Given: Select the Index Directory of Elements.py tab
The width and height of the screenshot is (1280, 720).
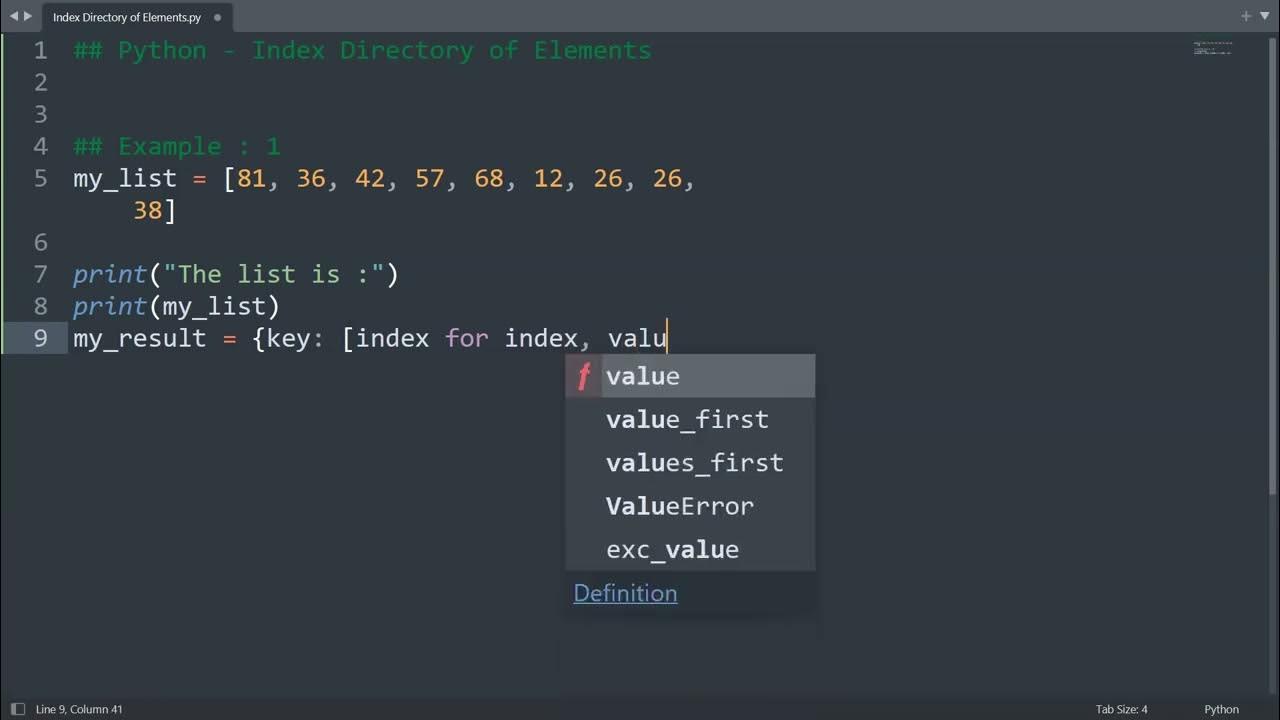Looking at the screenshot, I should pyautogui.click(x=127, y=17).
